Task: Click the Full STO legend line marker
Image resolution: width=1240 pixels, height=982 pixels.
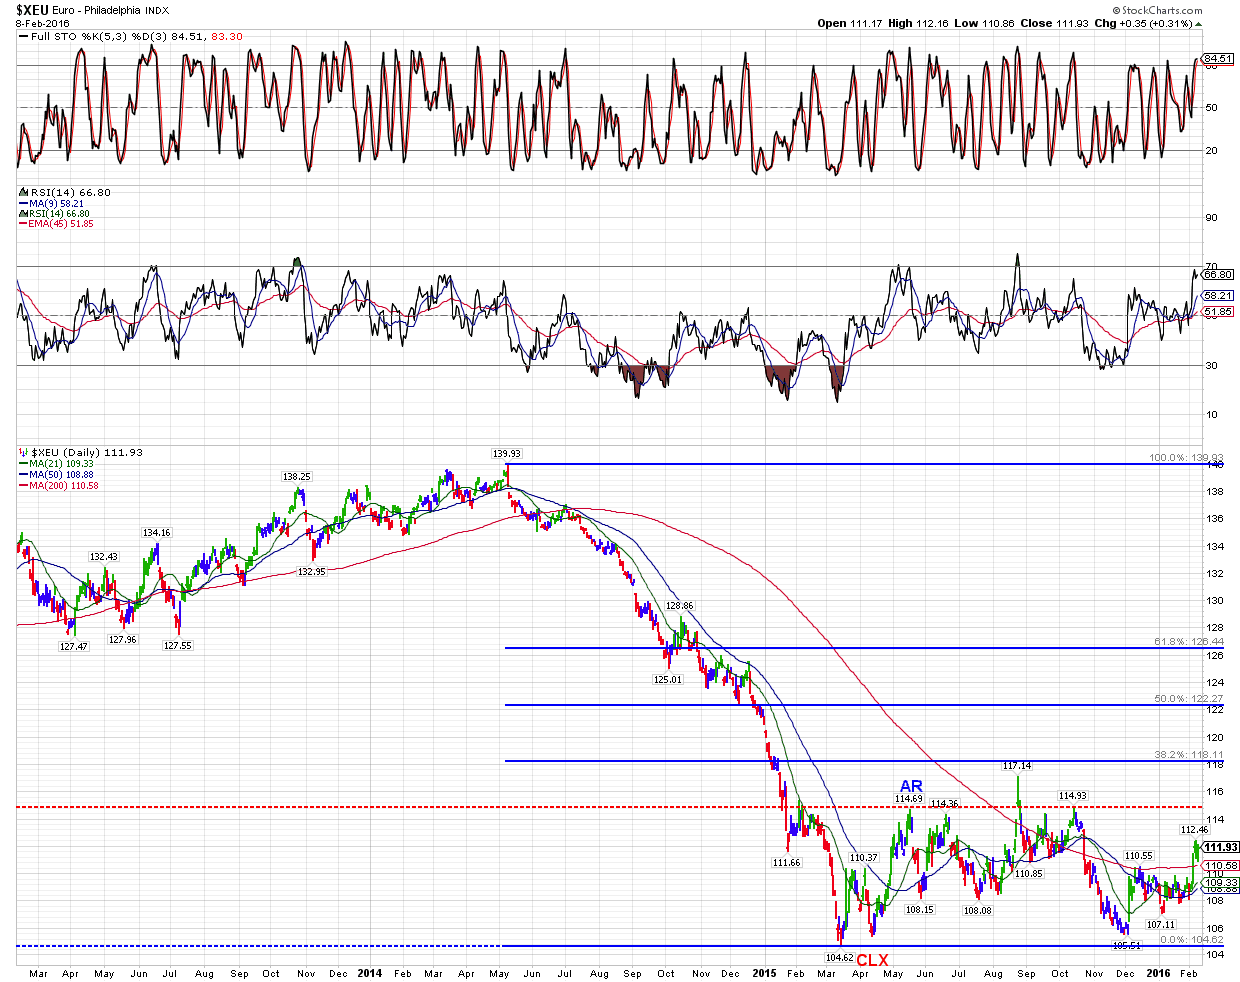Action: pyautogui.click(x=23, y=37)
